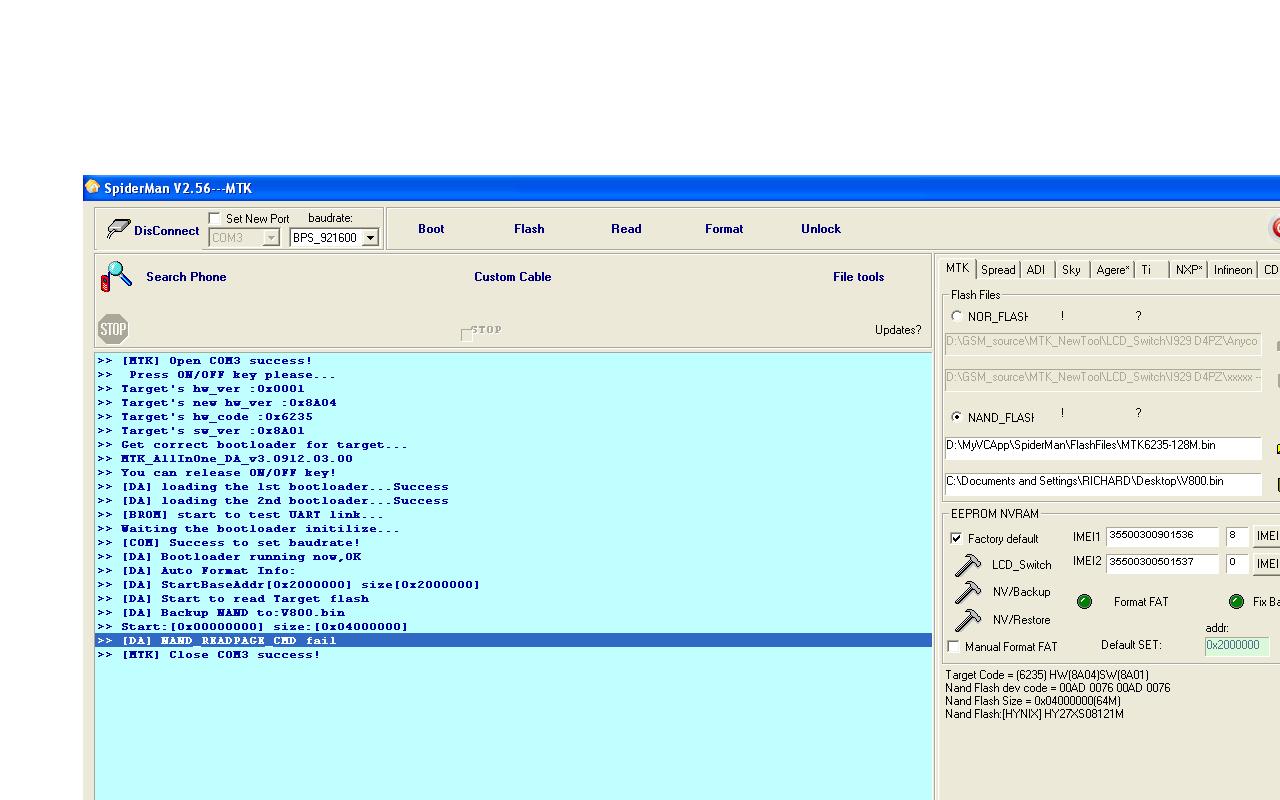1280x800 pixels.
Task: Open the baudrate BPS_921600 dropdown
Action: (x=370, y=238)
